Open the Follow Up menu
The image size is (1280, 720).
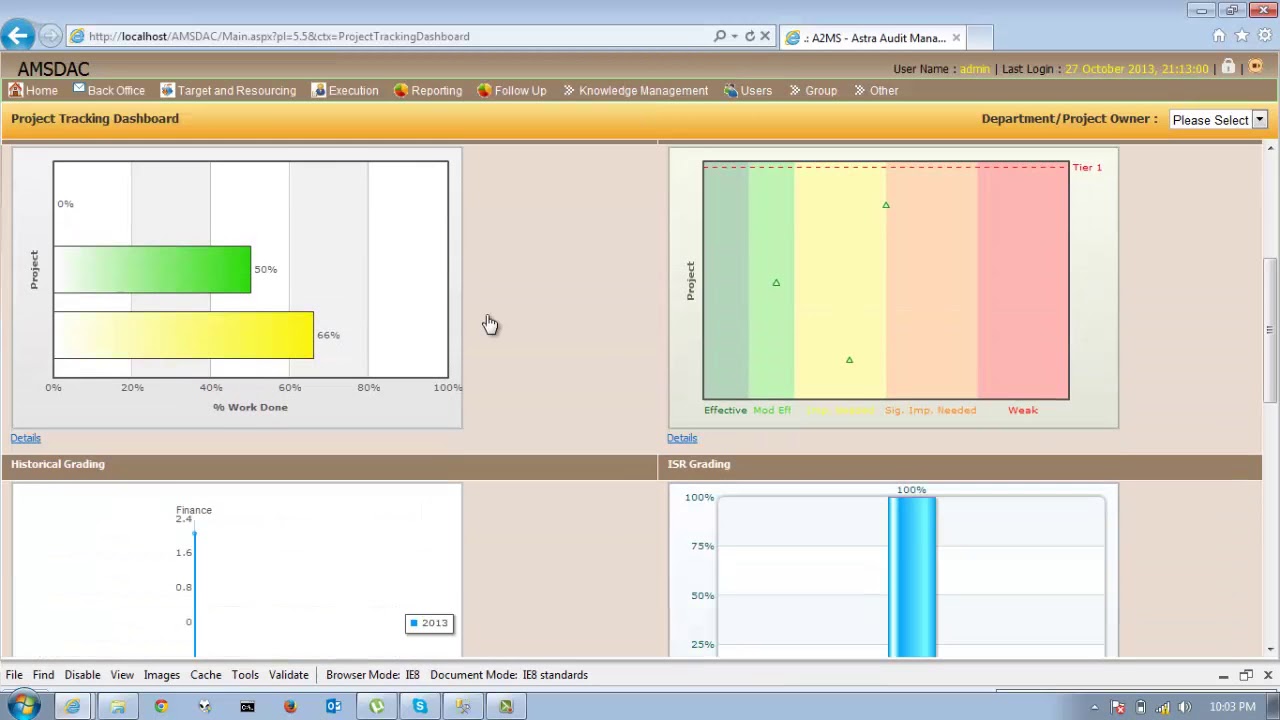click(x=512, y=90)
